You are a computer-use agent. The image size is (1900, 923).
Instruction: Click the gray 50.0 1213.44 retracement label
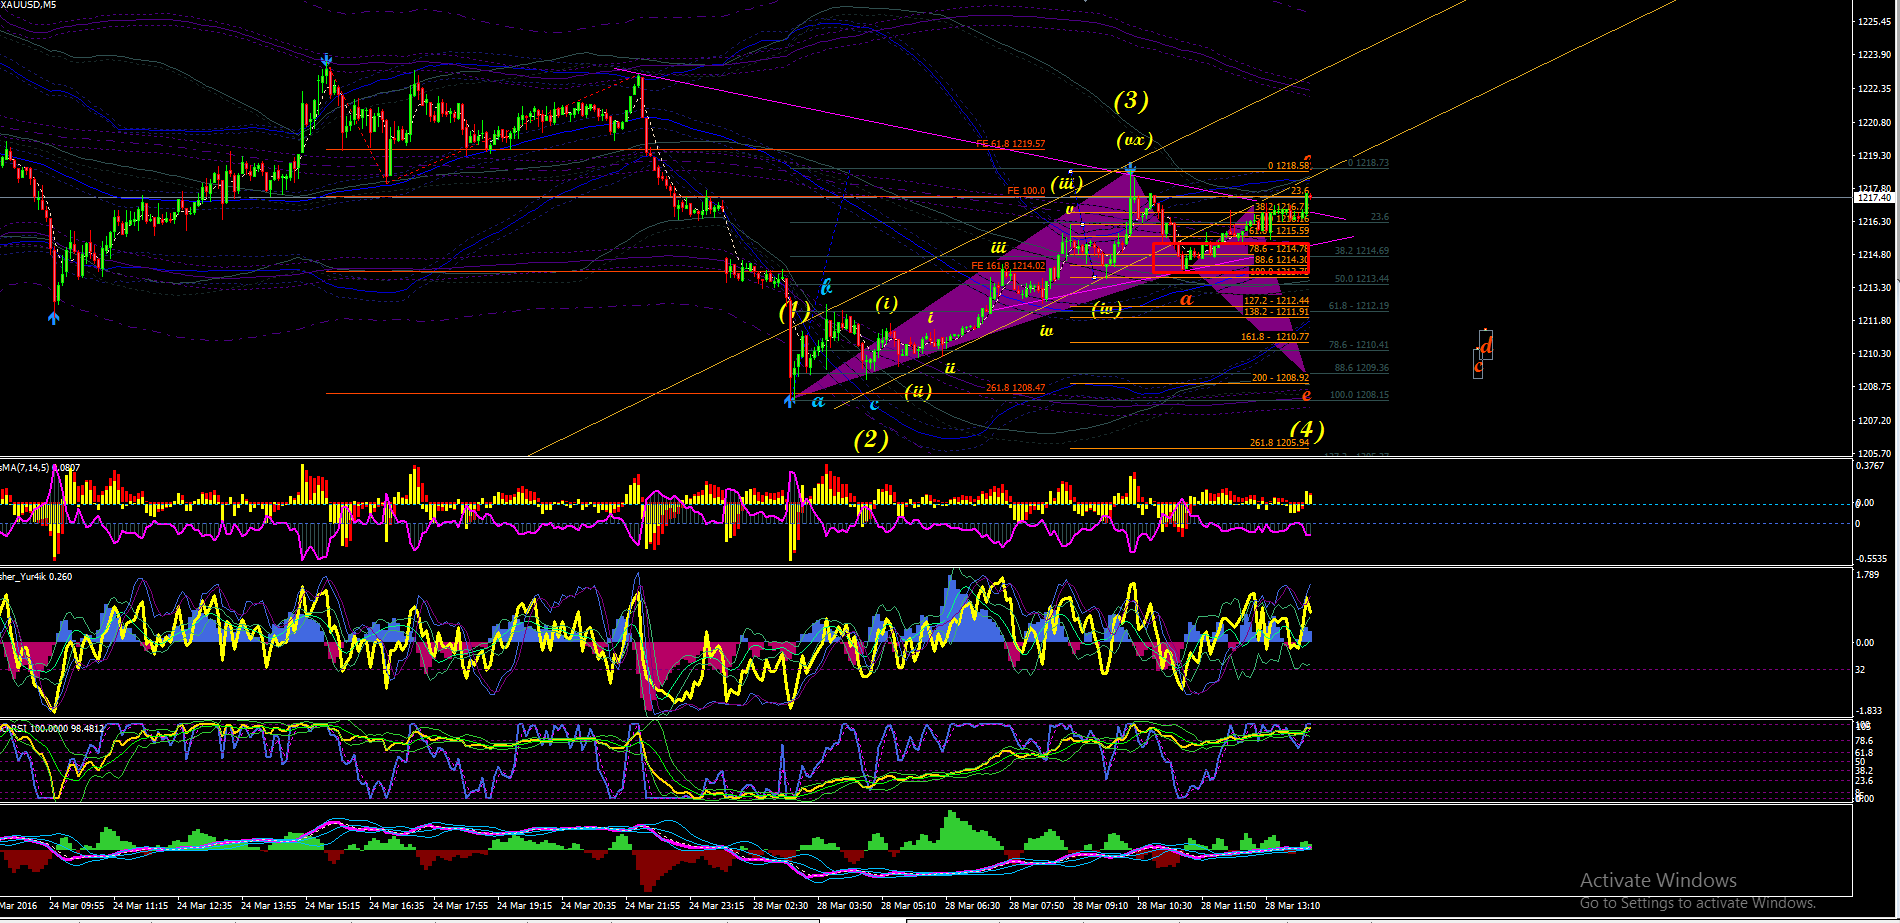tap(1361, 279)
